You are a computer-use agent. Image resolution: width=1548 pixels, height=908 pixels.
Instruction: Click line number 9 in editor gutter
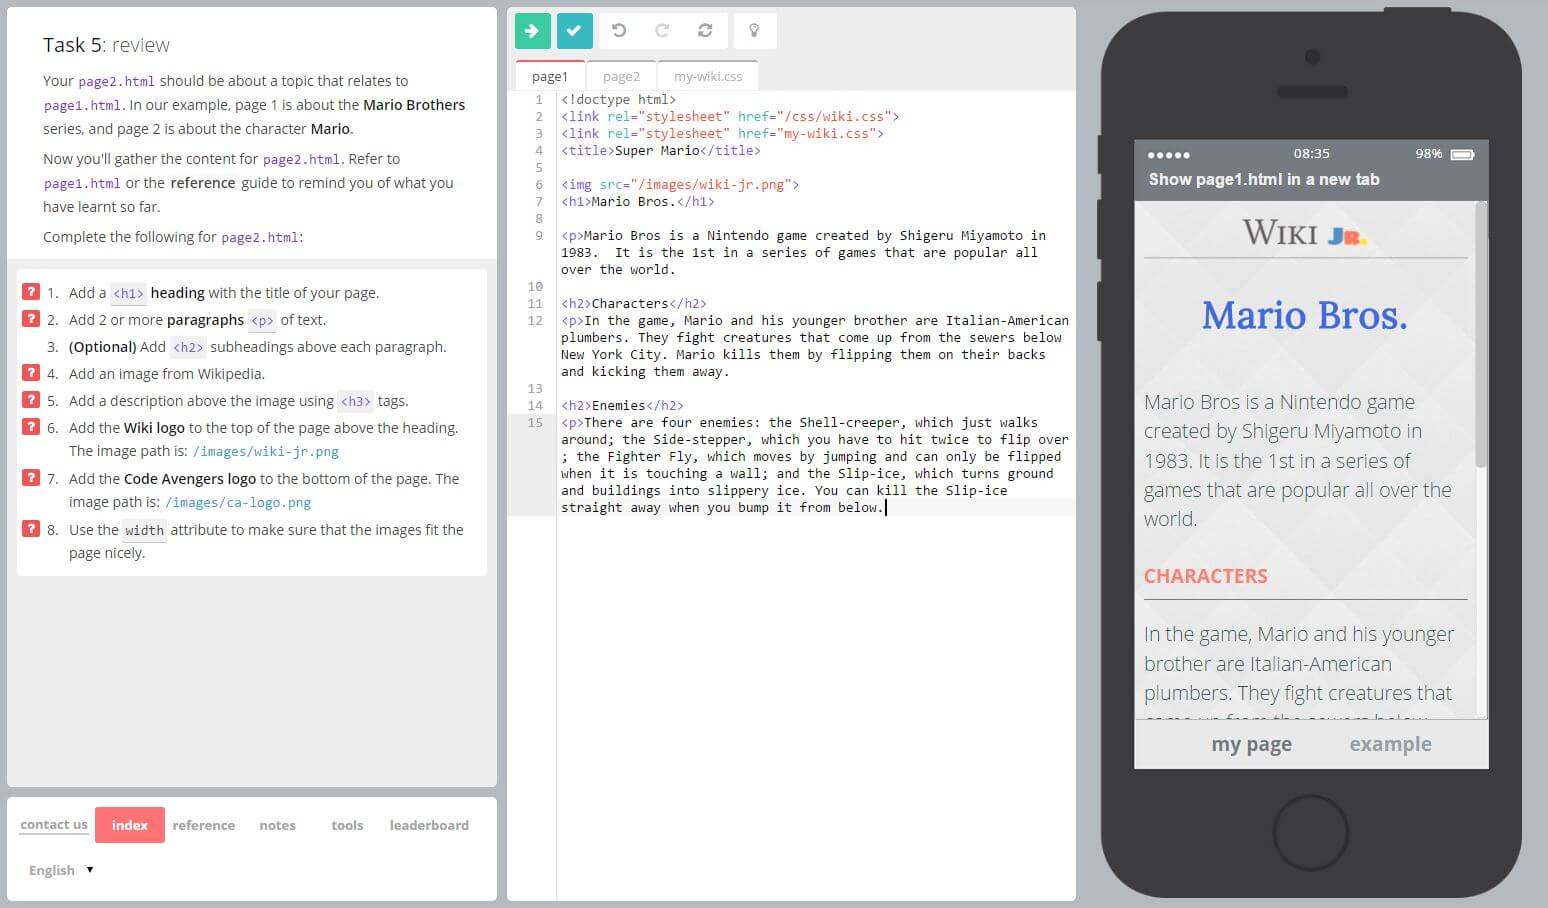[538, 235]
